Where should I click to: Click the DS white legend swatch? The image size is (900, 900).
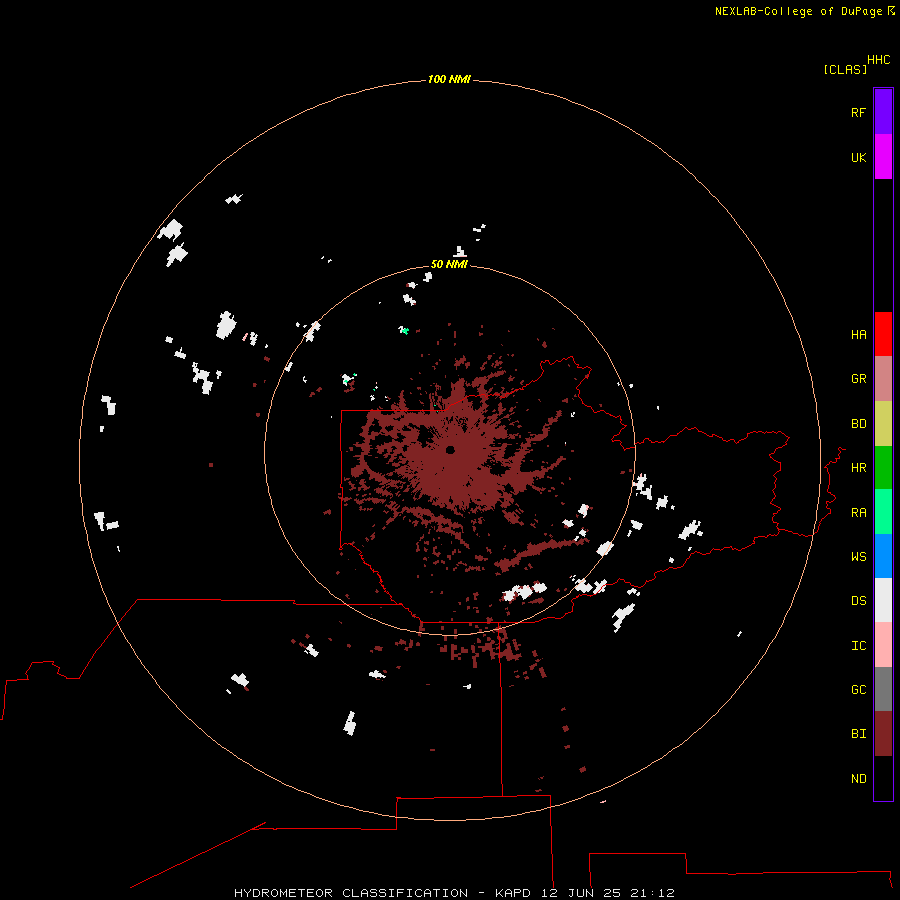(883, 600)
